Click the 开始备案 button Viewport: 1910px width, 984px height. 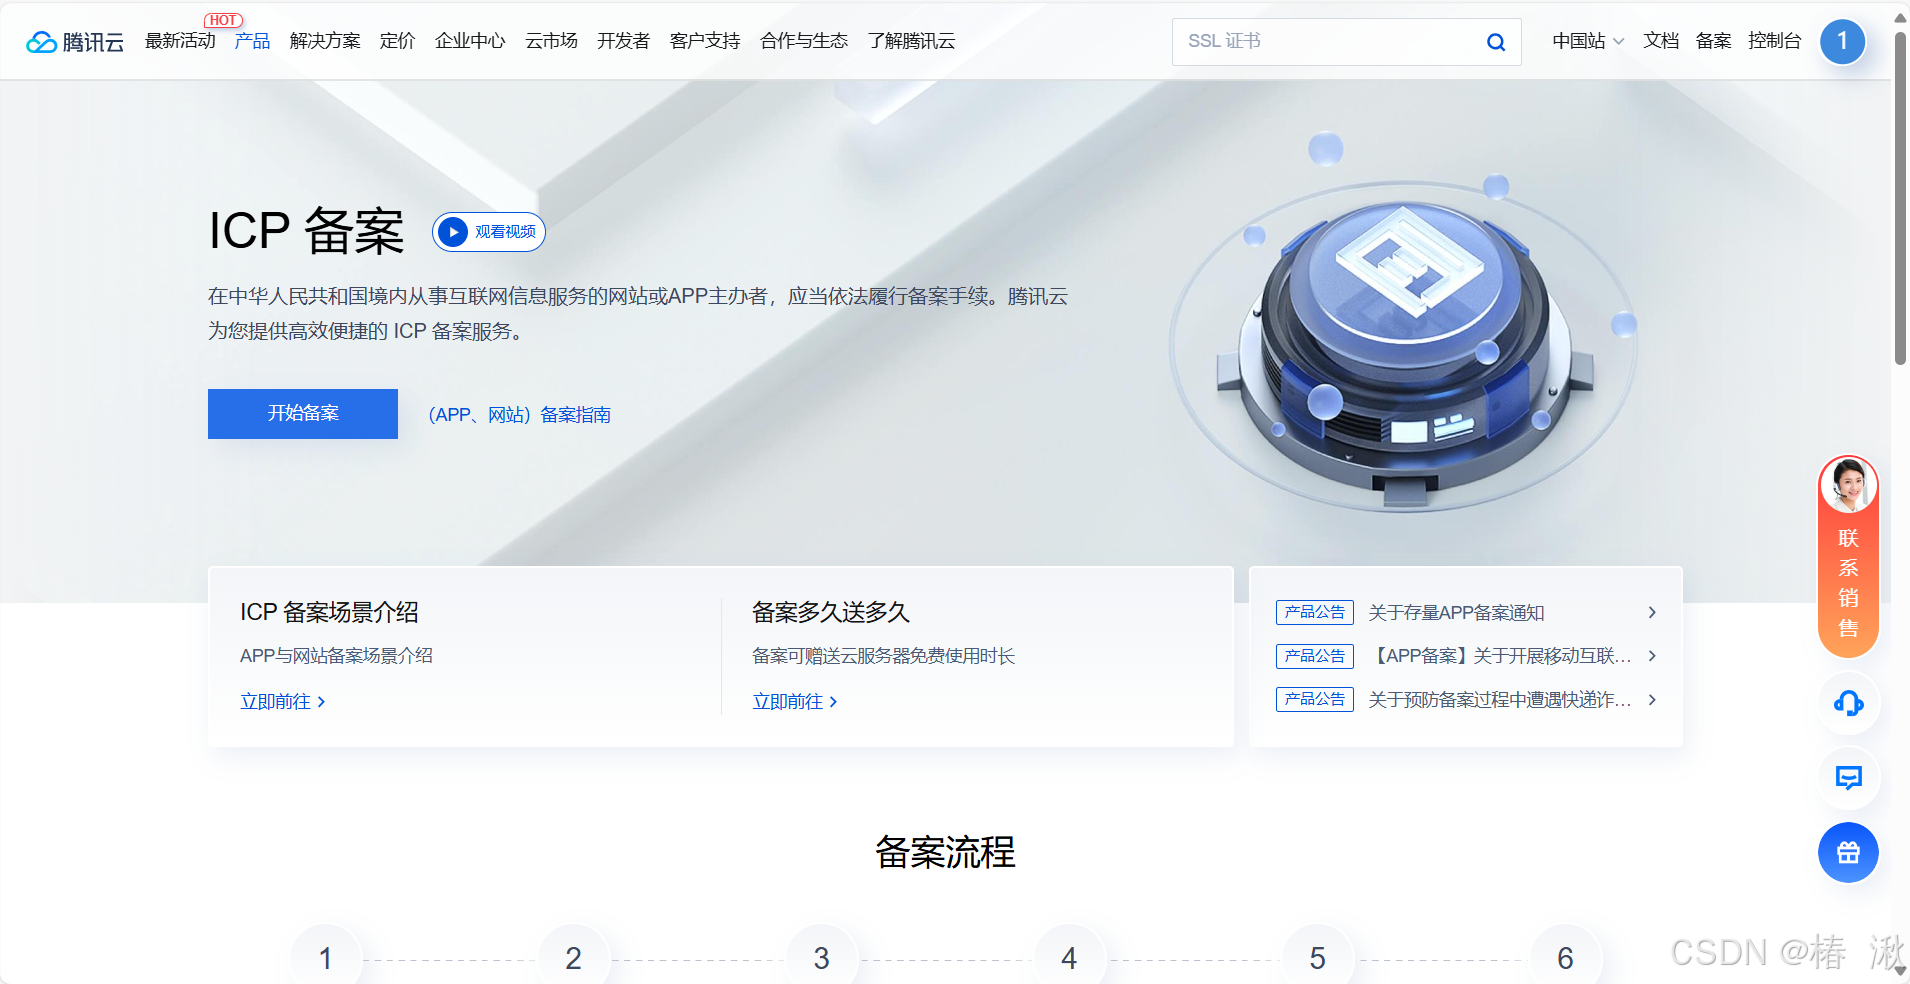[303, 414]
